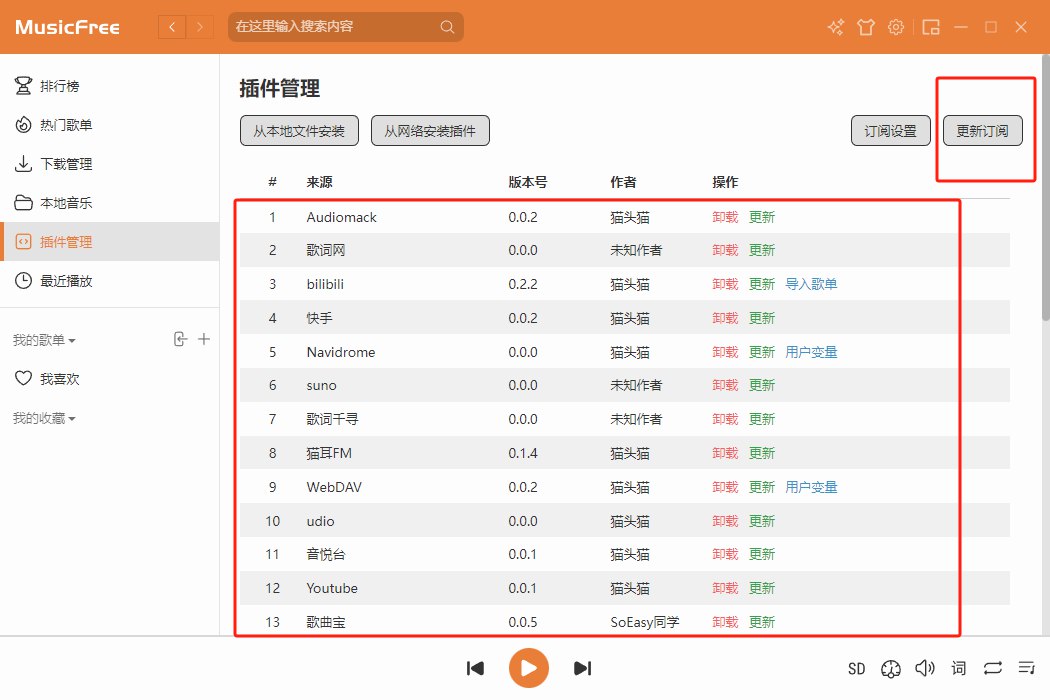Open the play queue list icon
1050x700 pixels.
point(1027,668)
